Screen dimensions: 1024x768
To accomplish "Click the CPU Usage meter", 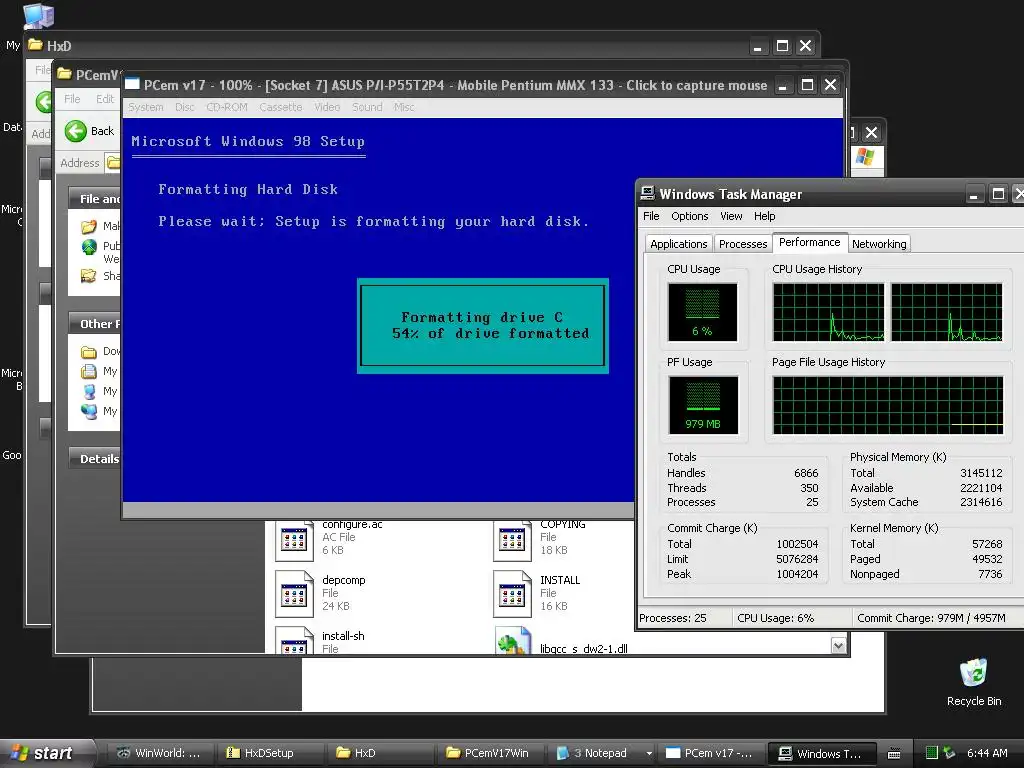I will coord(703,312).
